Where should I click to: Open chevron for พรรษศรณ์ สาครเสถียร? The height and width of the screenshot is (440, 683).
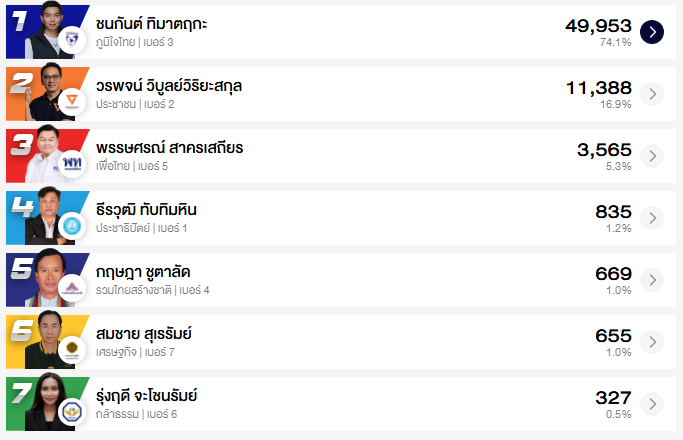point(651,156)
